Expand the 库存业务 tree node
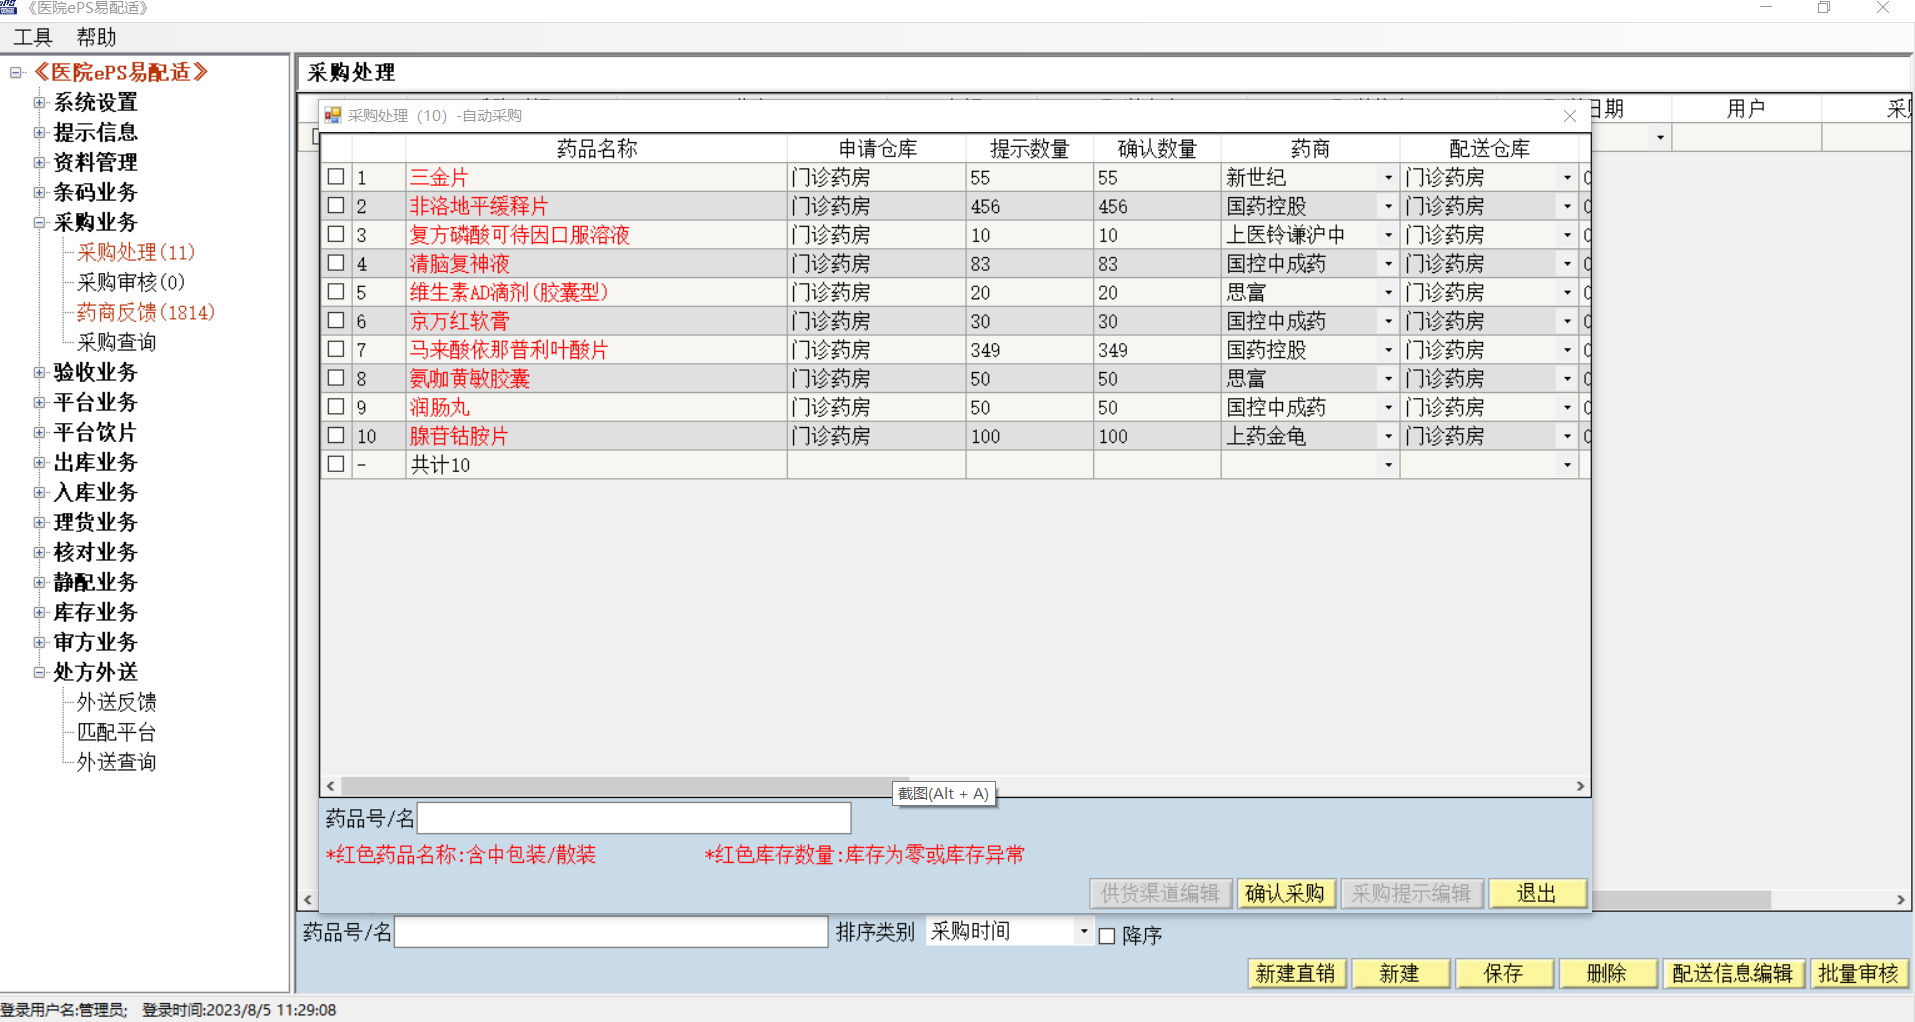Screen dimensions: 1915x1022 pyautogui.click(x=39, y=612)
